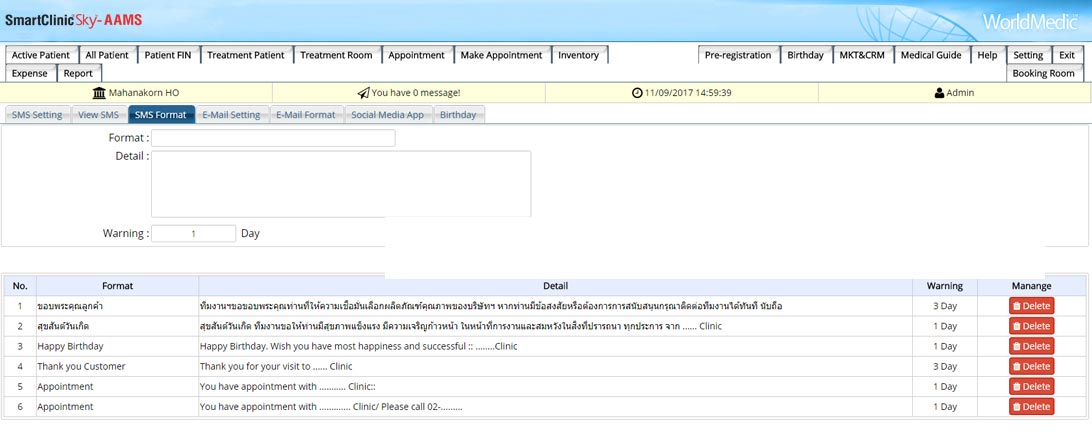Click the Admin user profile icon
1092x436 pixels.
point(939,93)
